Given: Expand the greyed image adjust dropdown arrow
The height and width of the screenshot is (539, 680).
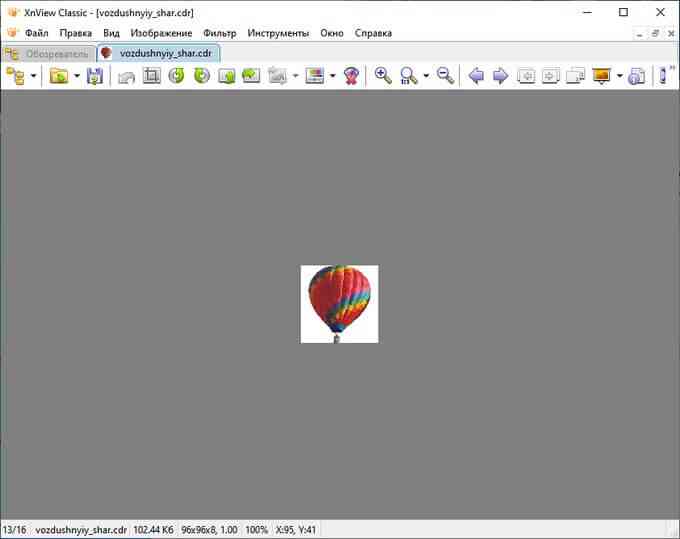Looking at the screenshot, I should point(295,76).
